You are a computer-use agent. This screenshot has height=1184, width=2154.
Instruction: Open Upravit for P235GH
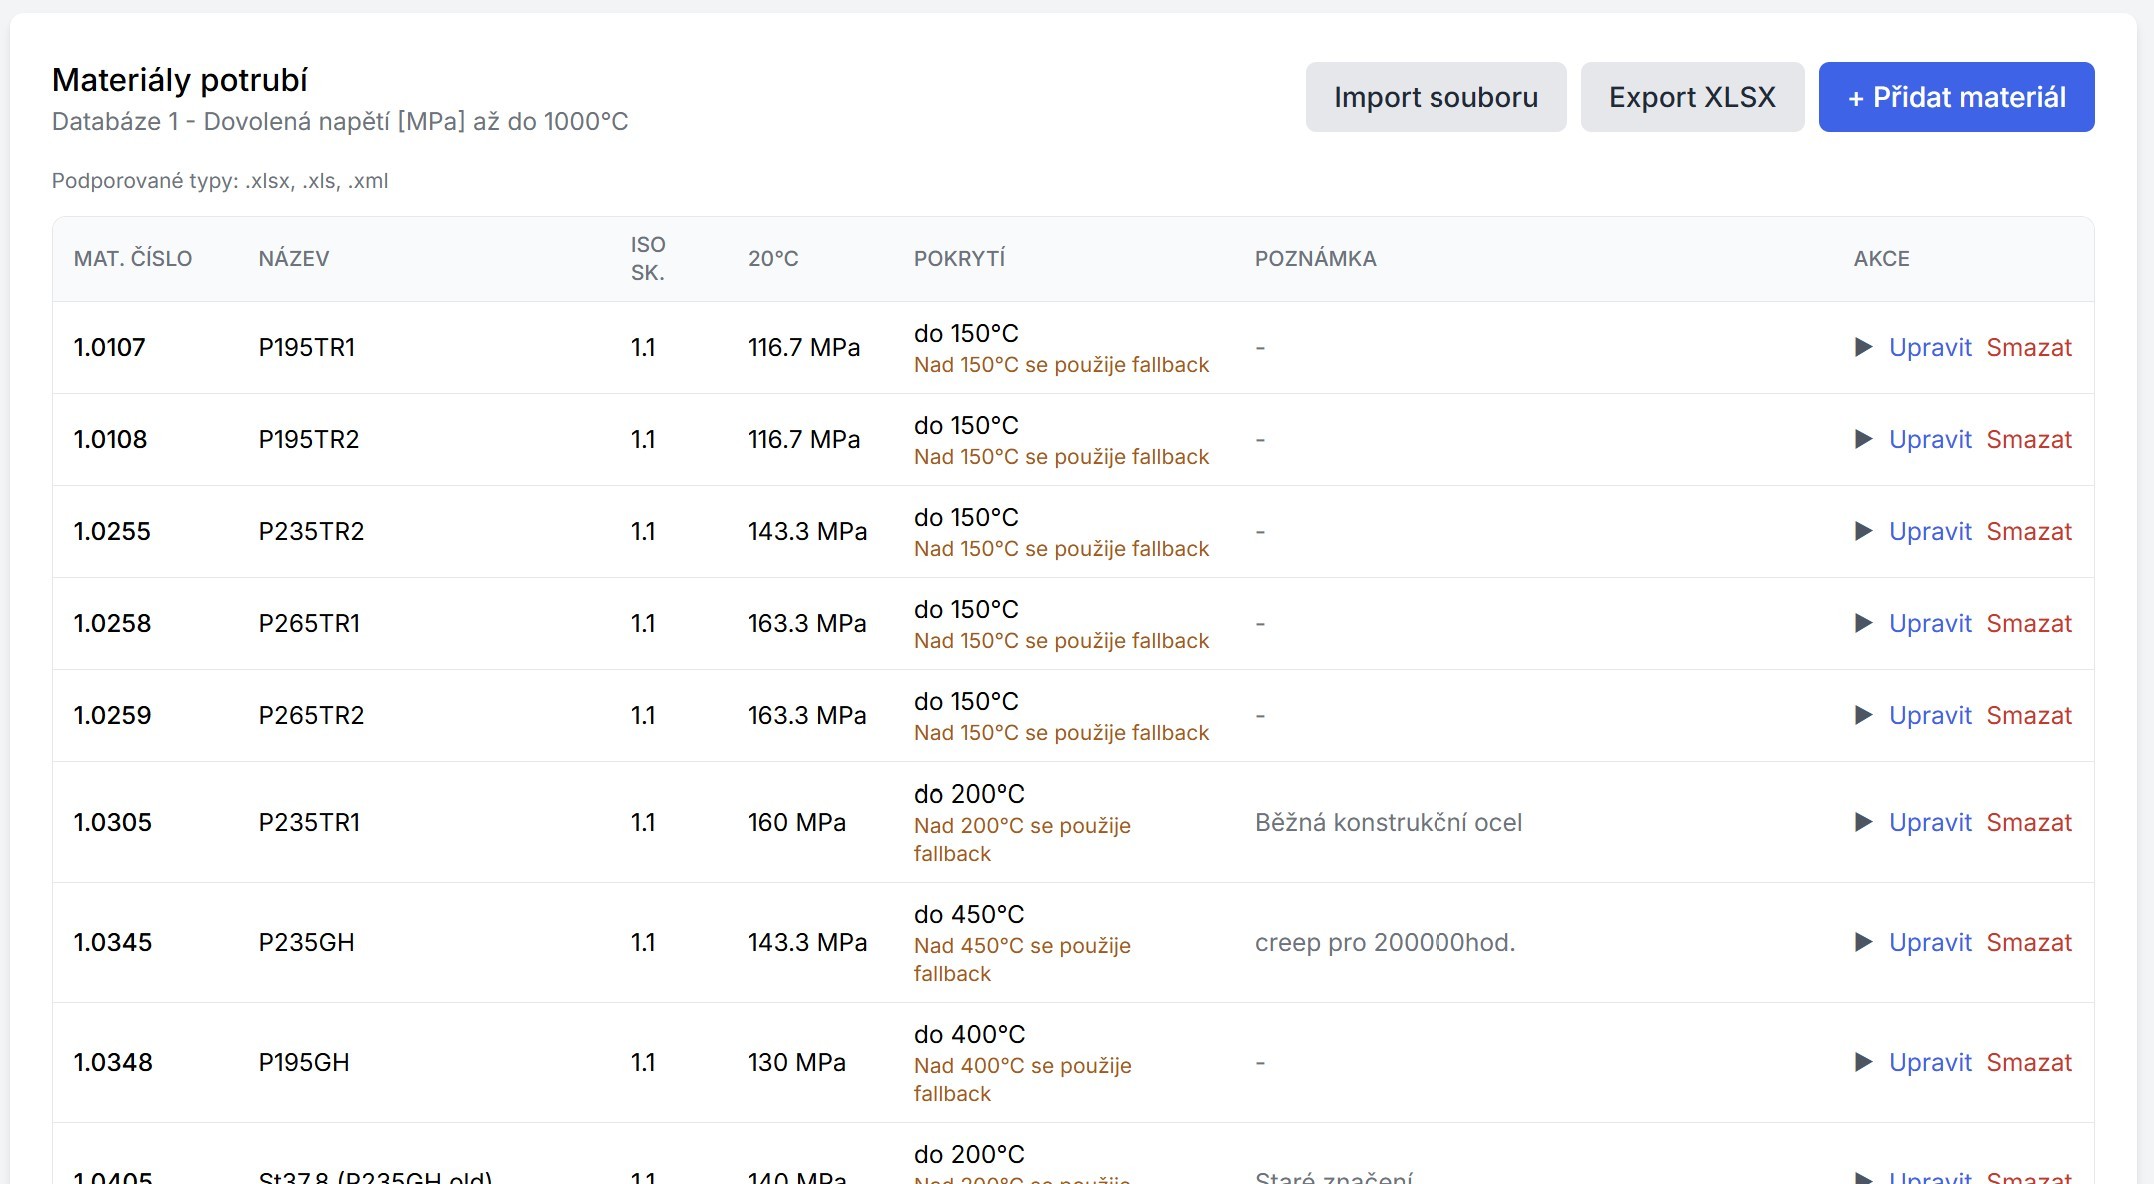(1929, 942)
